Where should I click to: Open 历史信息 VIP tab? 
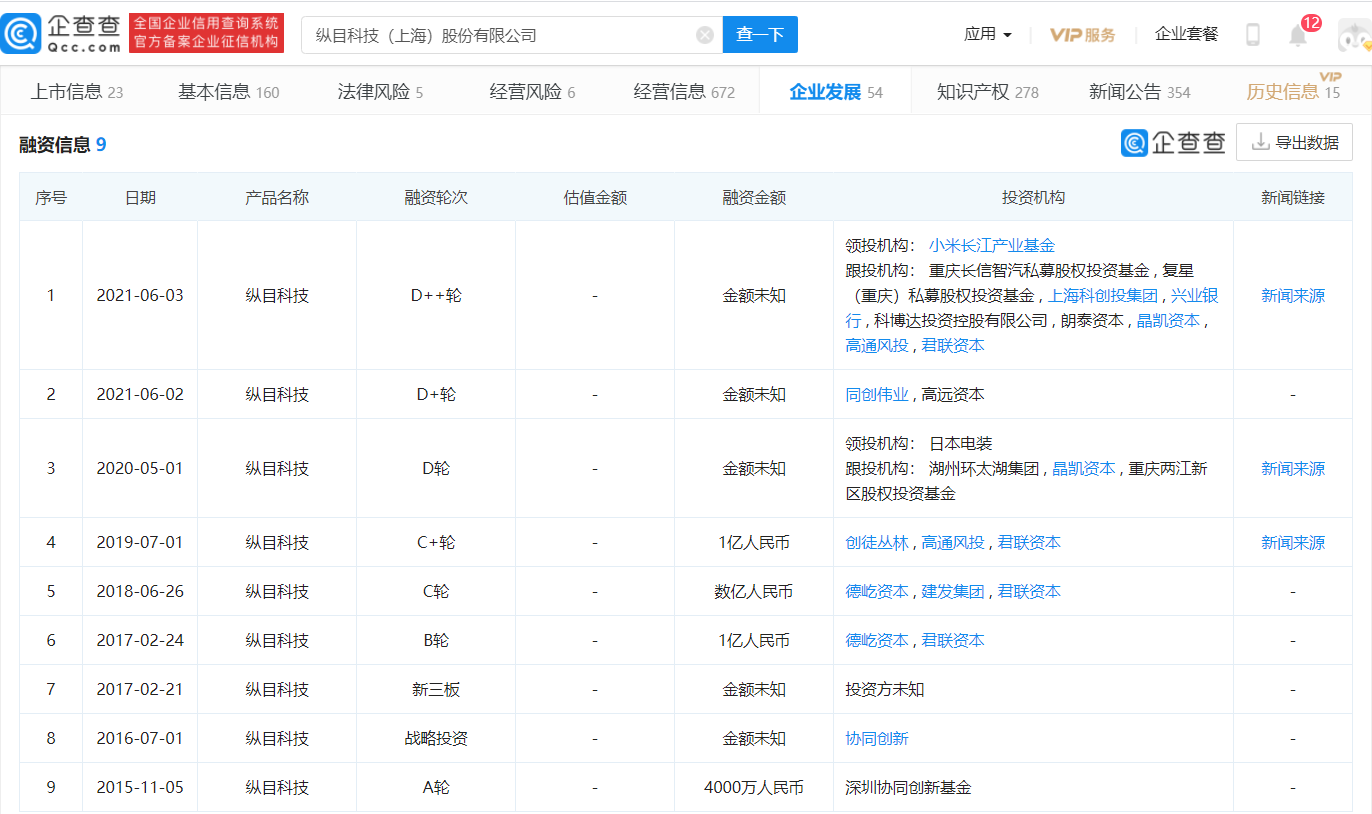point(1293,92)
